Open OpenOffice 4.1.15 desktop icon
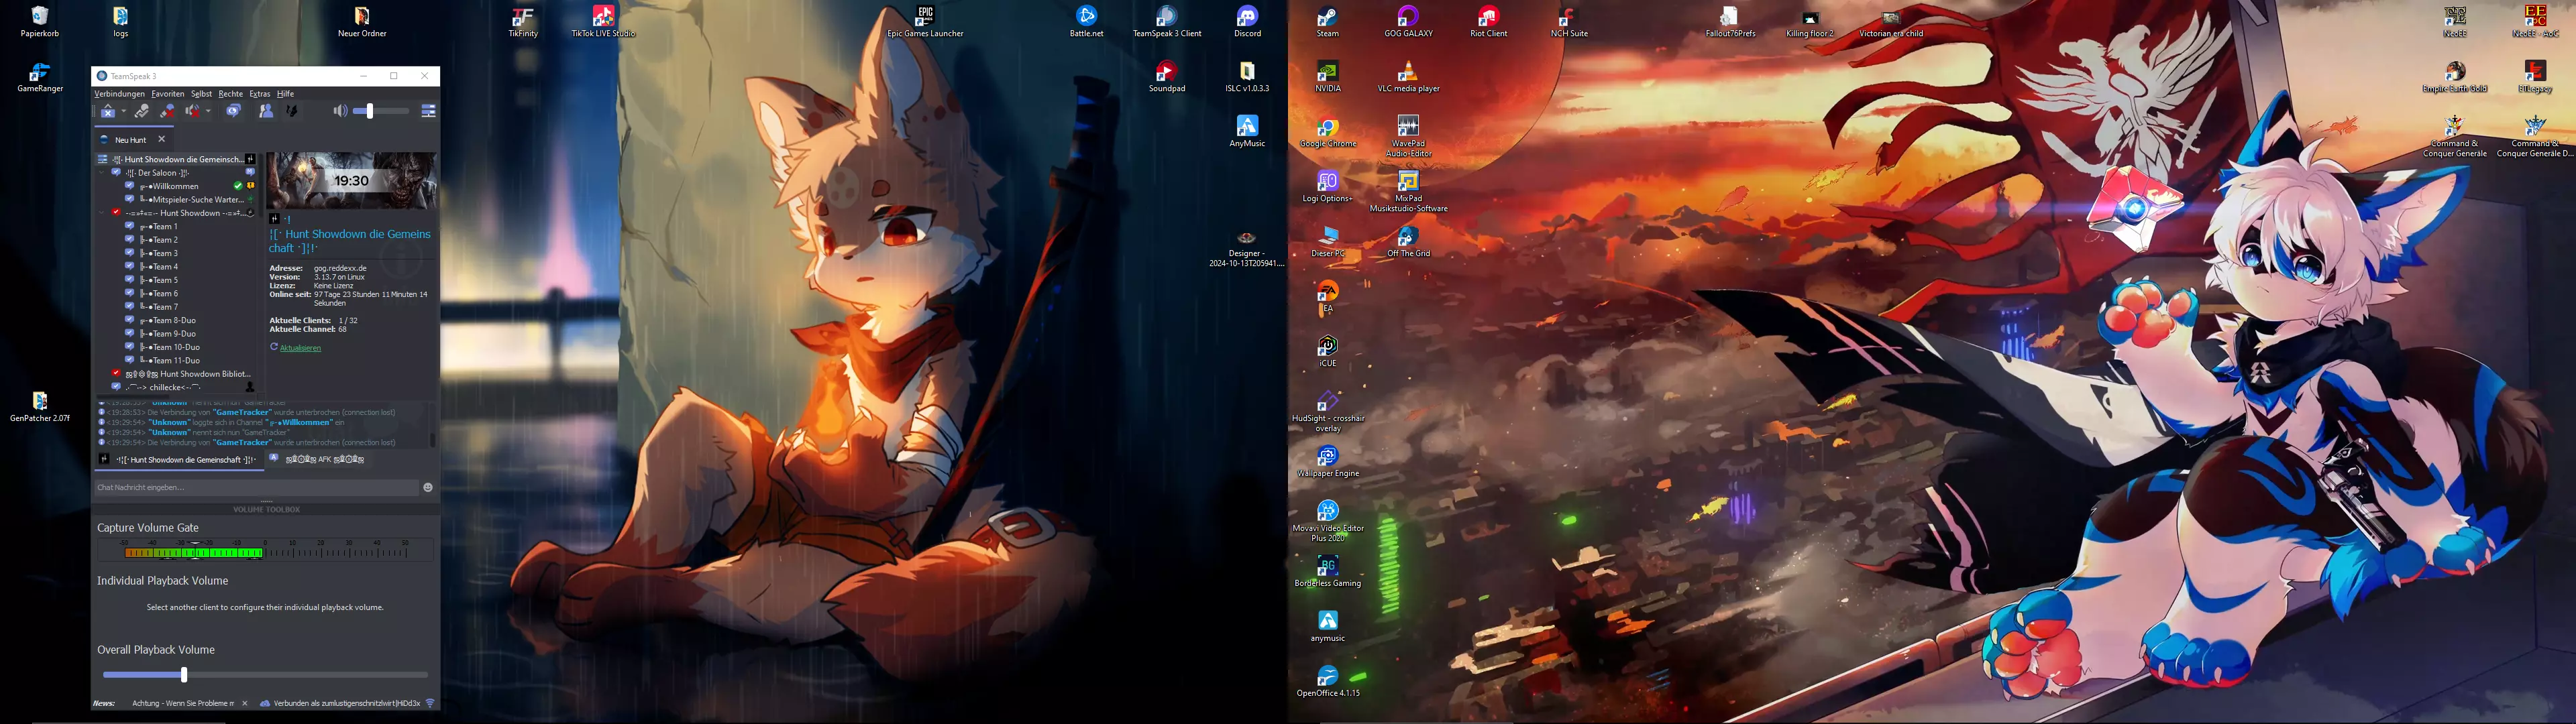 point(1327,680)
